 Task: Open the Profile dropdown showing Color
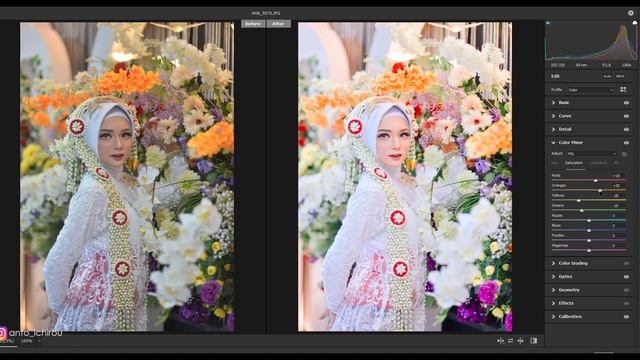click(x=590, y=90)
